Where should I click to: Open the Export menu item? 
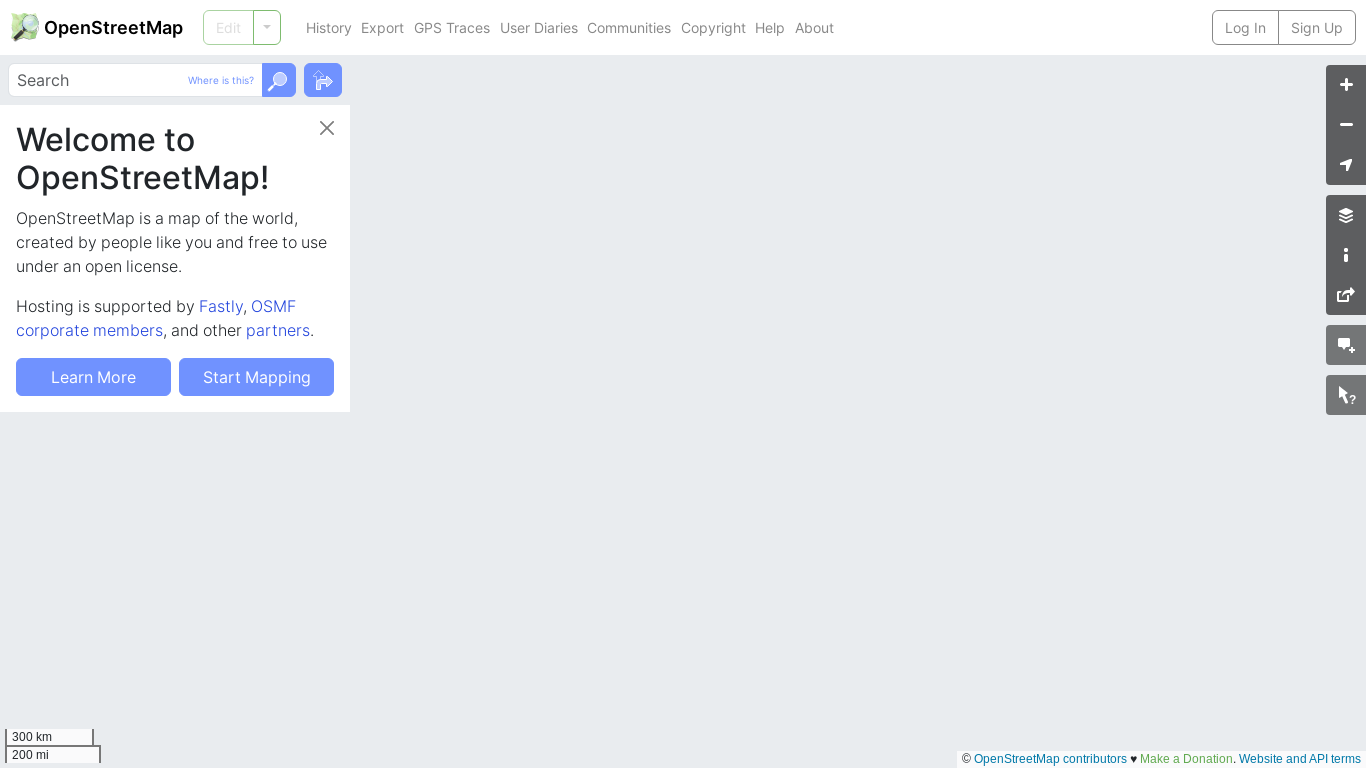point(382,28)
